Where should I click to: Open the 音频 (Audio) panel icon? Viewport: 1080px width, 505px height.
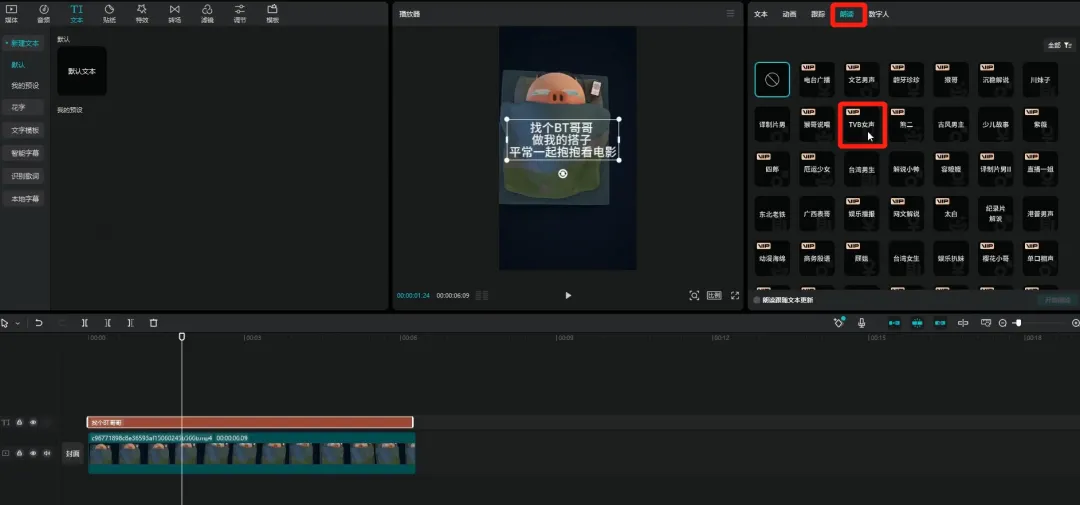coord(43,13)
